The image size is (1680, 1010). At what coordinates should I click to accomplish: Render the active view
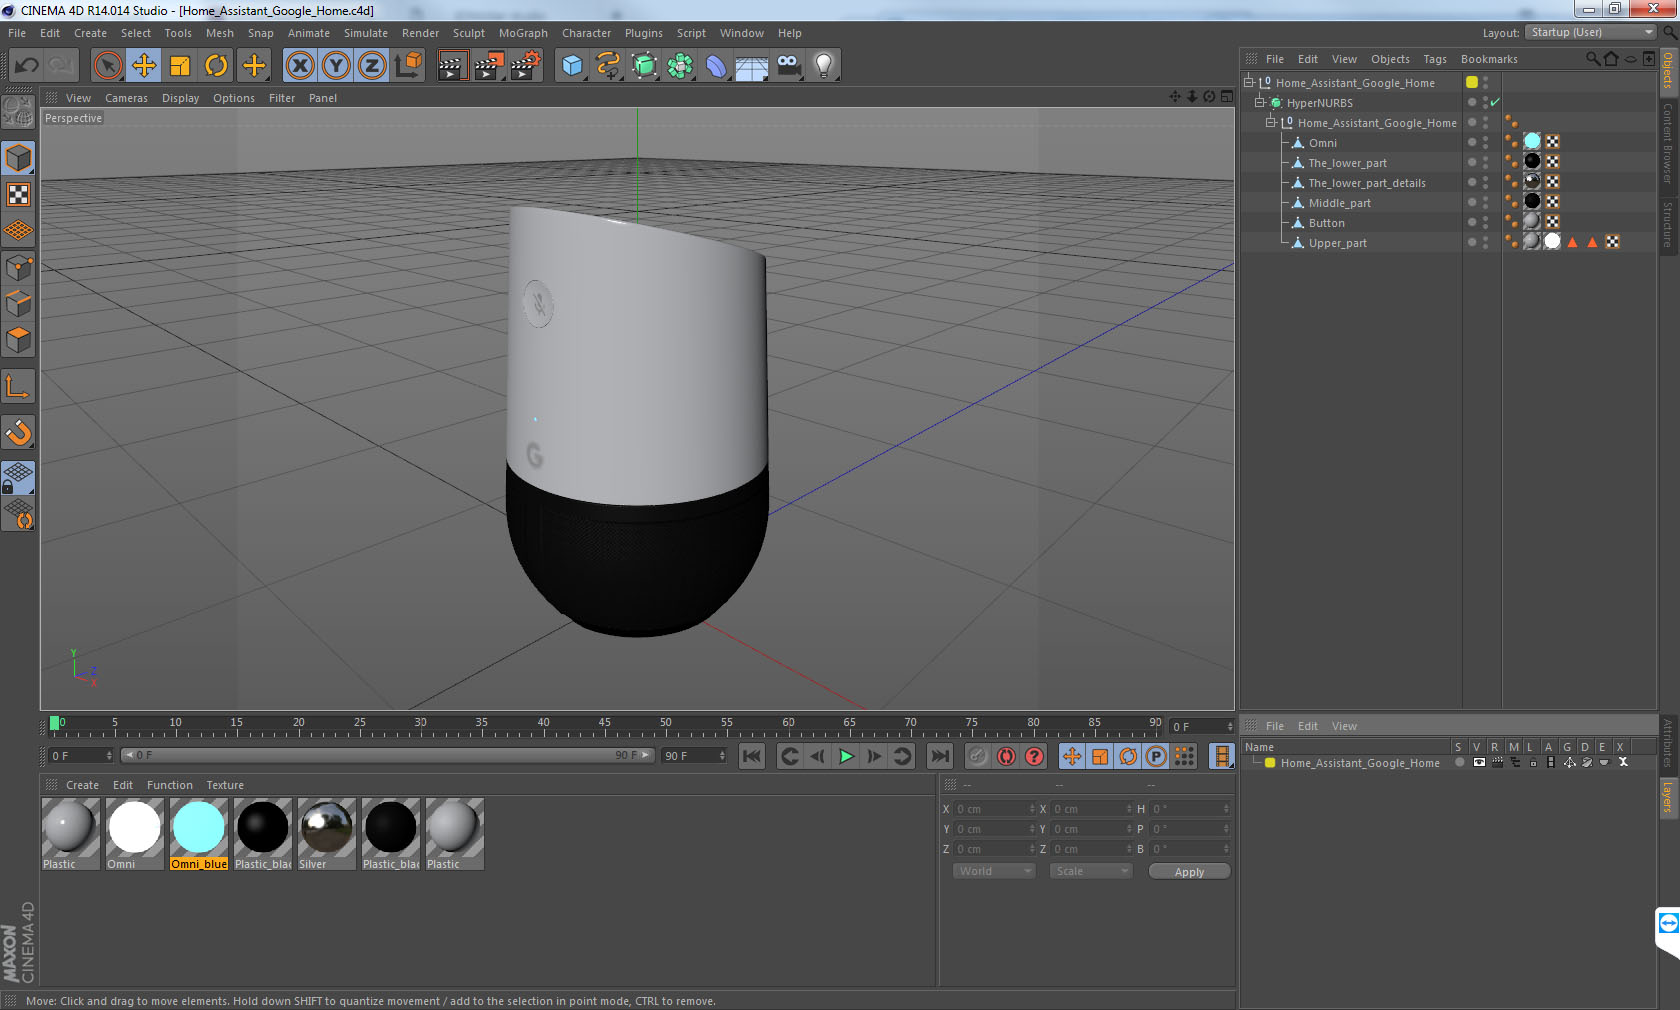click(452, 66)
